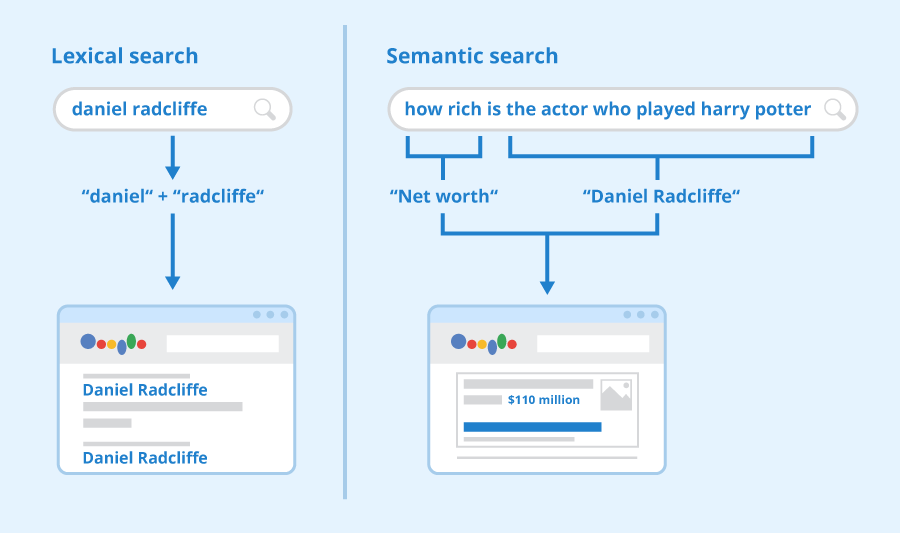Viewport: 900px width, 533px height.
Task: Click the logo in the lexical results window
Action: (x=113, y=343)
